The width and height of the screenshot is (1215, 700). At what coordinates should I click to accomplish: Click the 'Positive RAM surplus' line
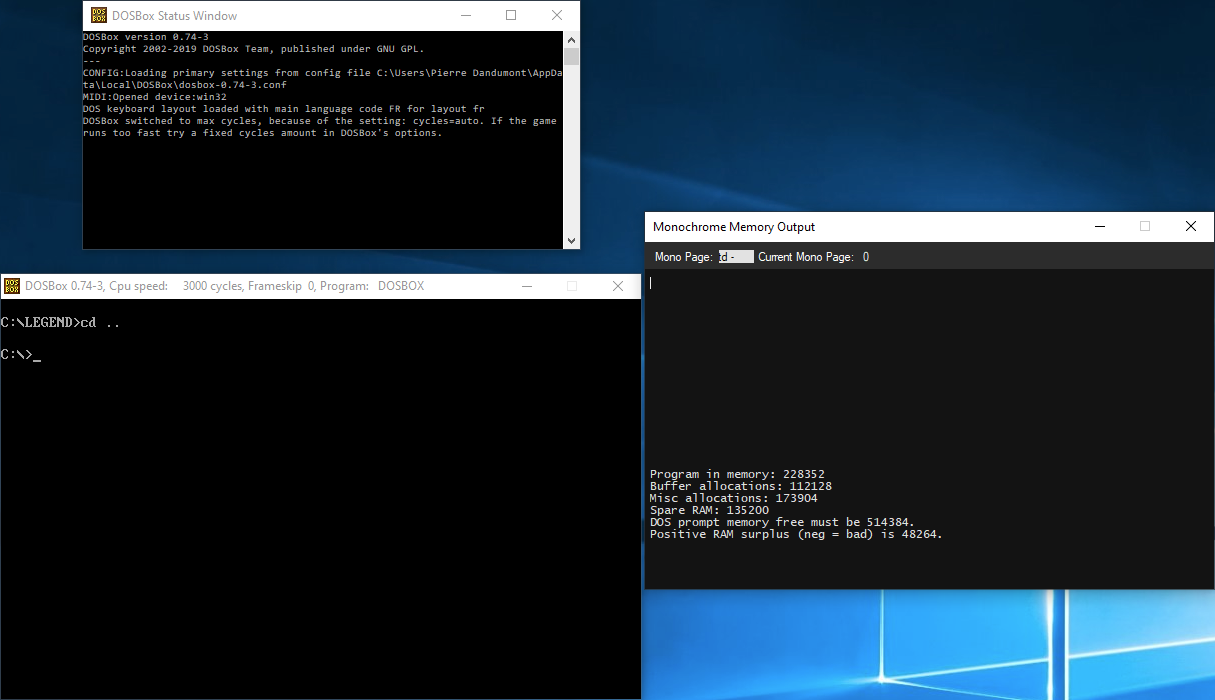point(796,534)
